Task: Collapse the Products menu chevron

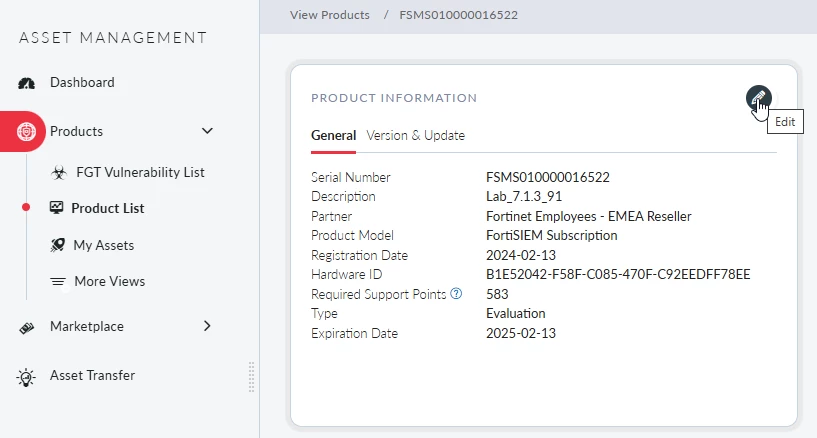Action: click(207, 131)
